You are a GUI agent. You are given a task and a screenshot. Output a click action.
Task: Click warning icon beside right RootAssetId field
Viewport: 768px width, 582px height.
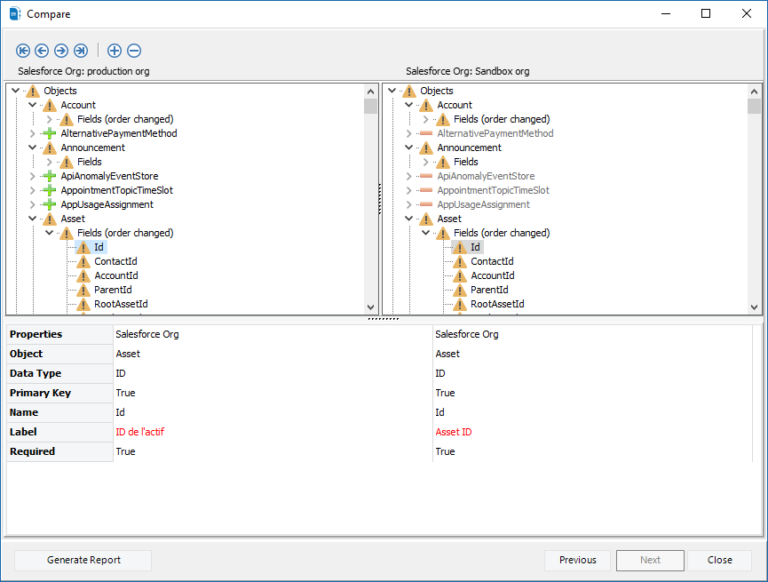pos(459,304)
